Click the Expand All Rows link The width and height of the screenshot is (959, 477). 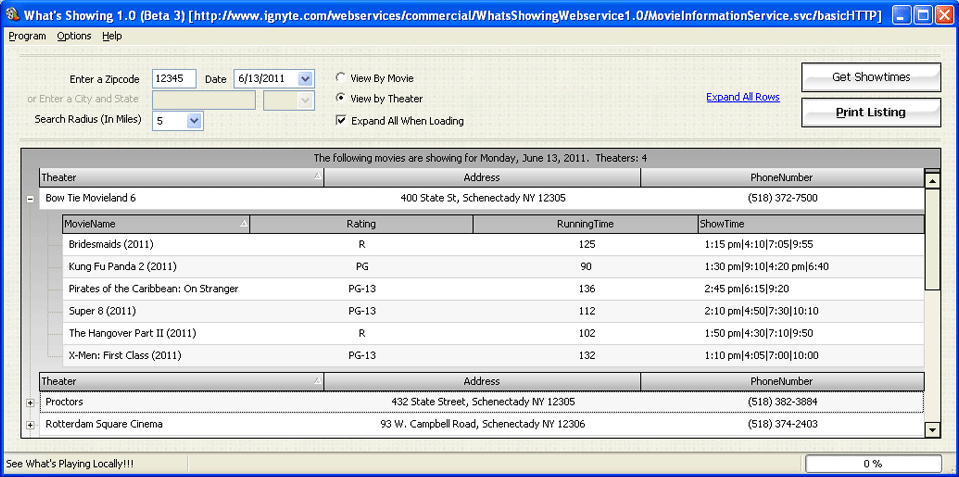pos(742,97)
